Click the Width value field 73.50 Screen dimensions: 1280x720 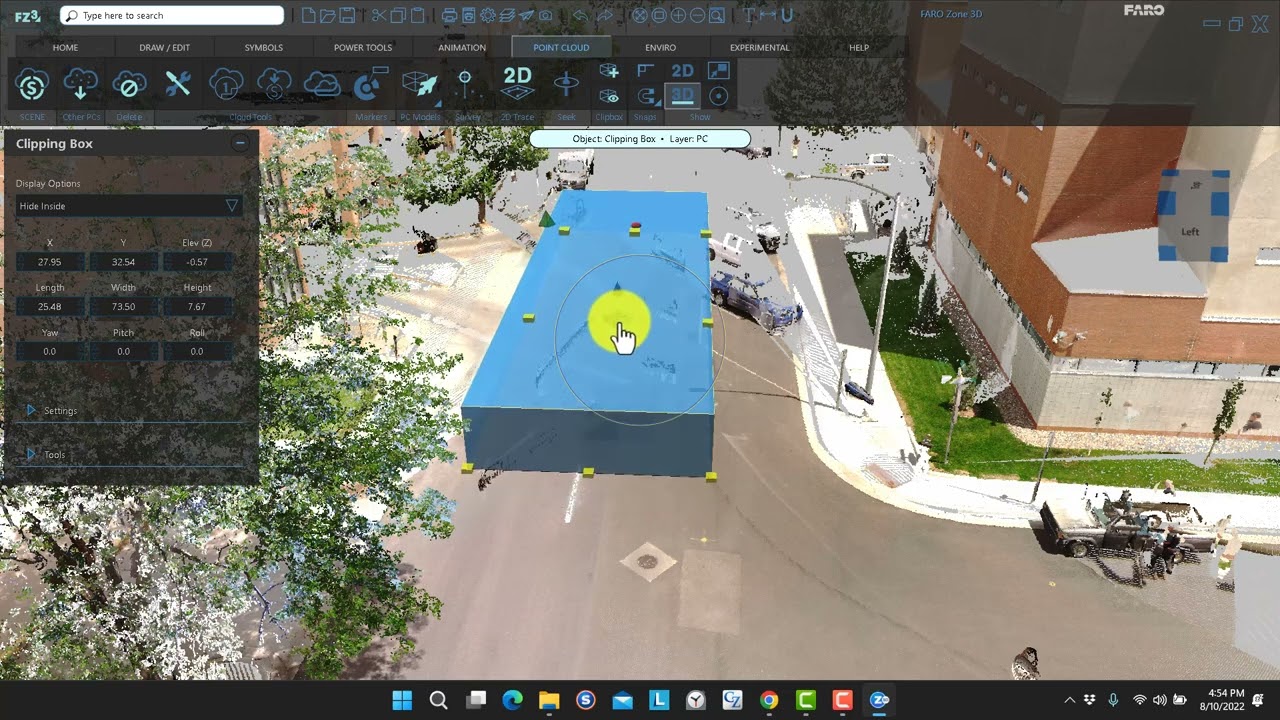pos(123,307)
